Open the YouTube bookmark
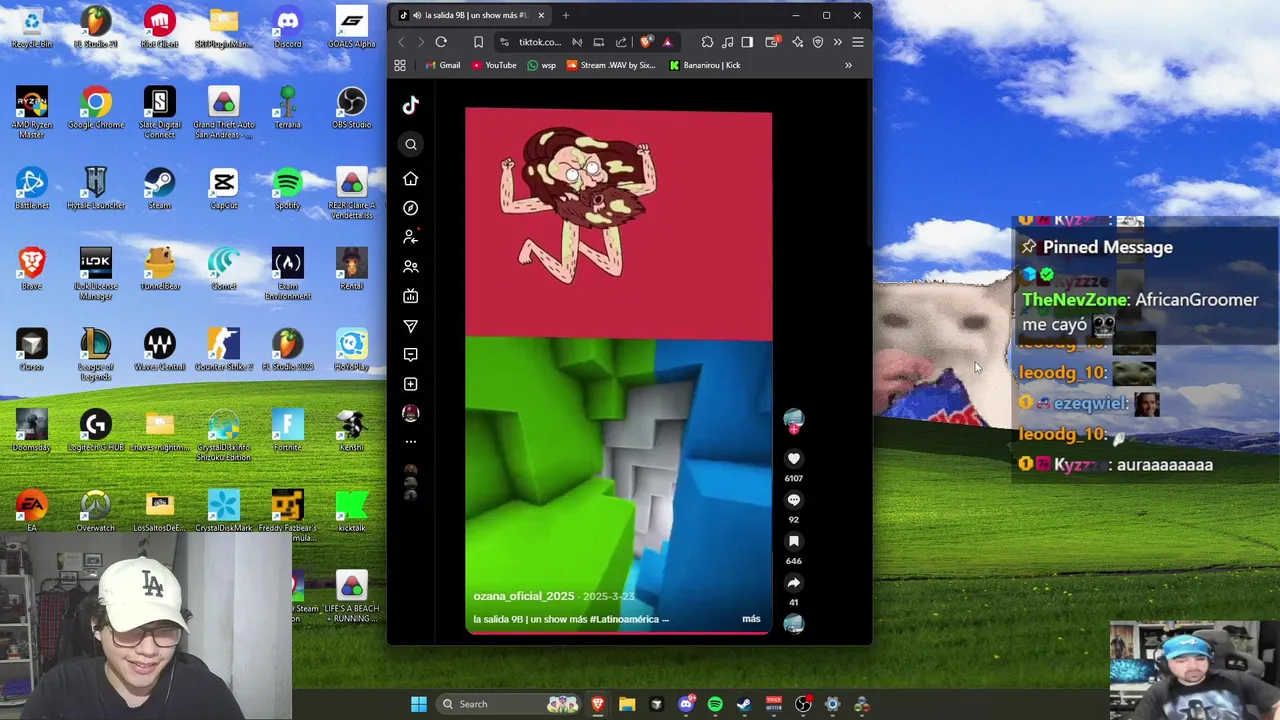The height and width of the screenshot is (720, 1280). click(x=494, y=65)
